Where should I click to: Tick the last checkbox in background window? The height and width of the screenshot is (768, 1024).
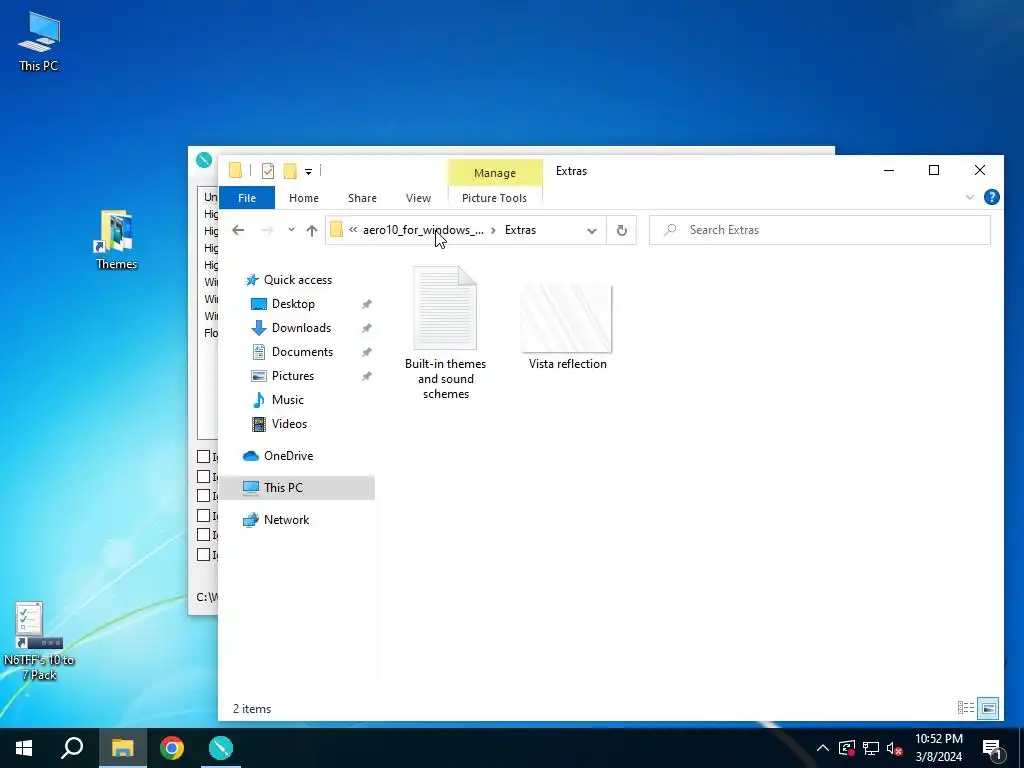tap(204, 554)
